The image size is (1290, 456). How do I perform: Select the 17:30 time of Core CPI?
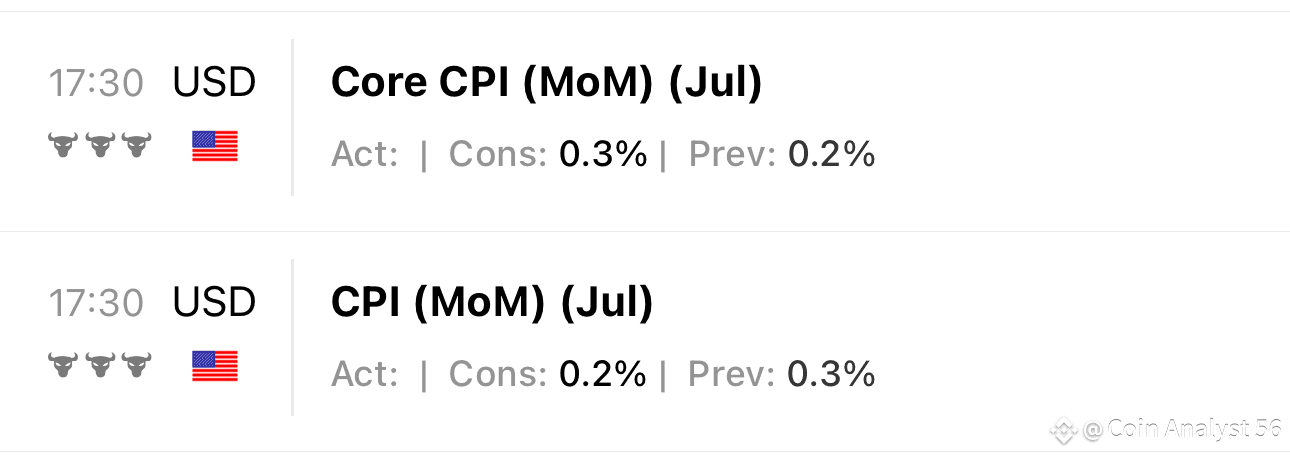pos(96,83)
